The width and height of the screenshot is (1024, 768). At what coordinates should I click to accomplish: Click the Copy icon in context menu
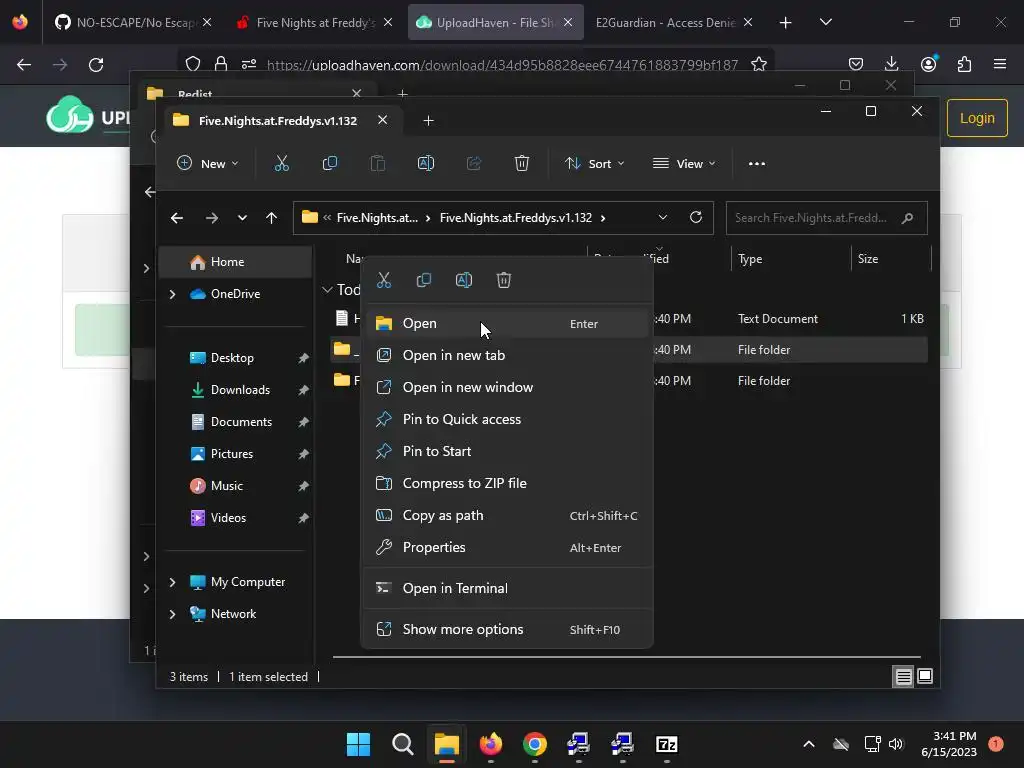(424, 280)
